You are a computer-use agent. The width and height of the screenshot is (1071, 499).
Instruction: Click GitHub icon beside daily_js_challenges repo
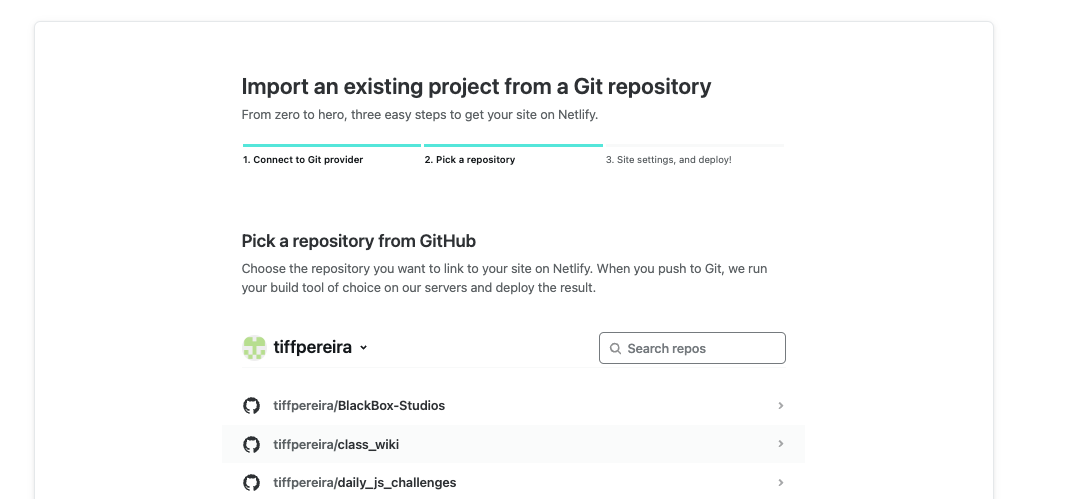251,483
